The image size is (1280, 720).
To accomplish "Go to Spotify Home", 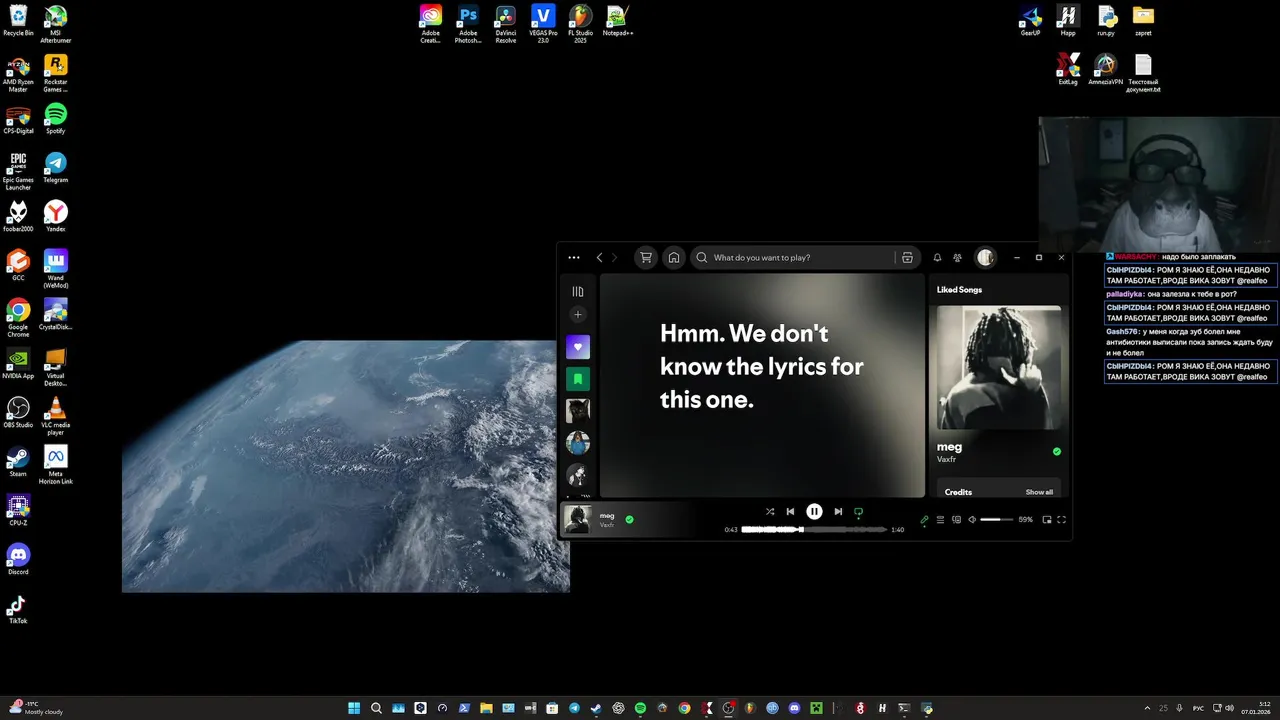I will tap(674, 257).
